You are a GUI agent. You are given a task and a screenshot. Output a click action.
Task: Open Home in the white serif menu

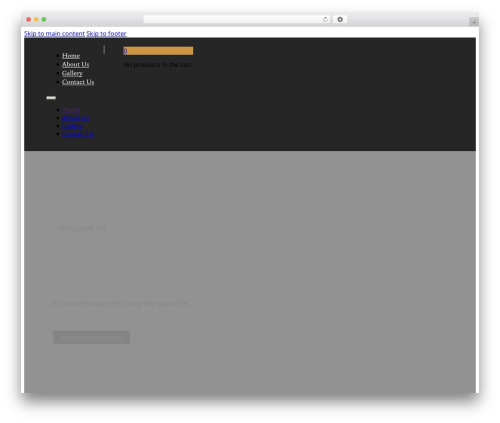[x=71, y=56]
